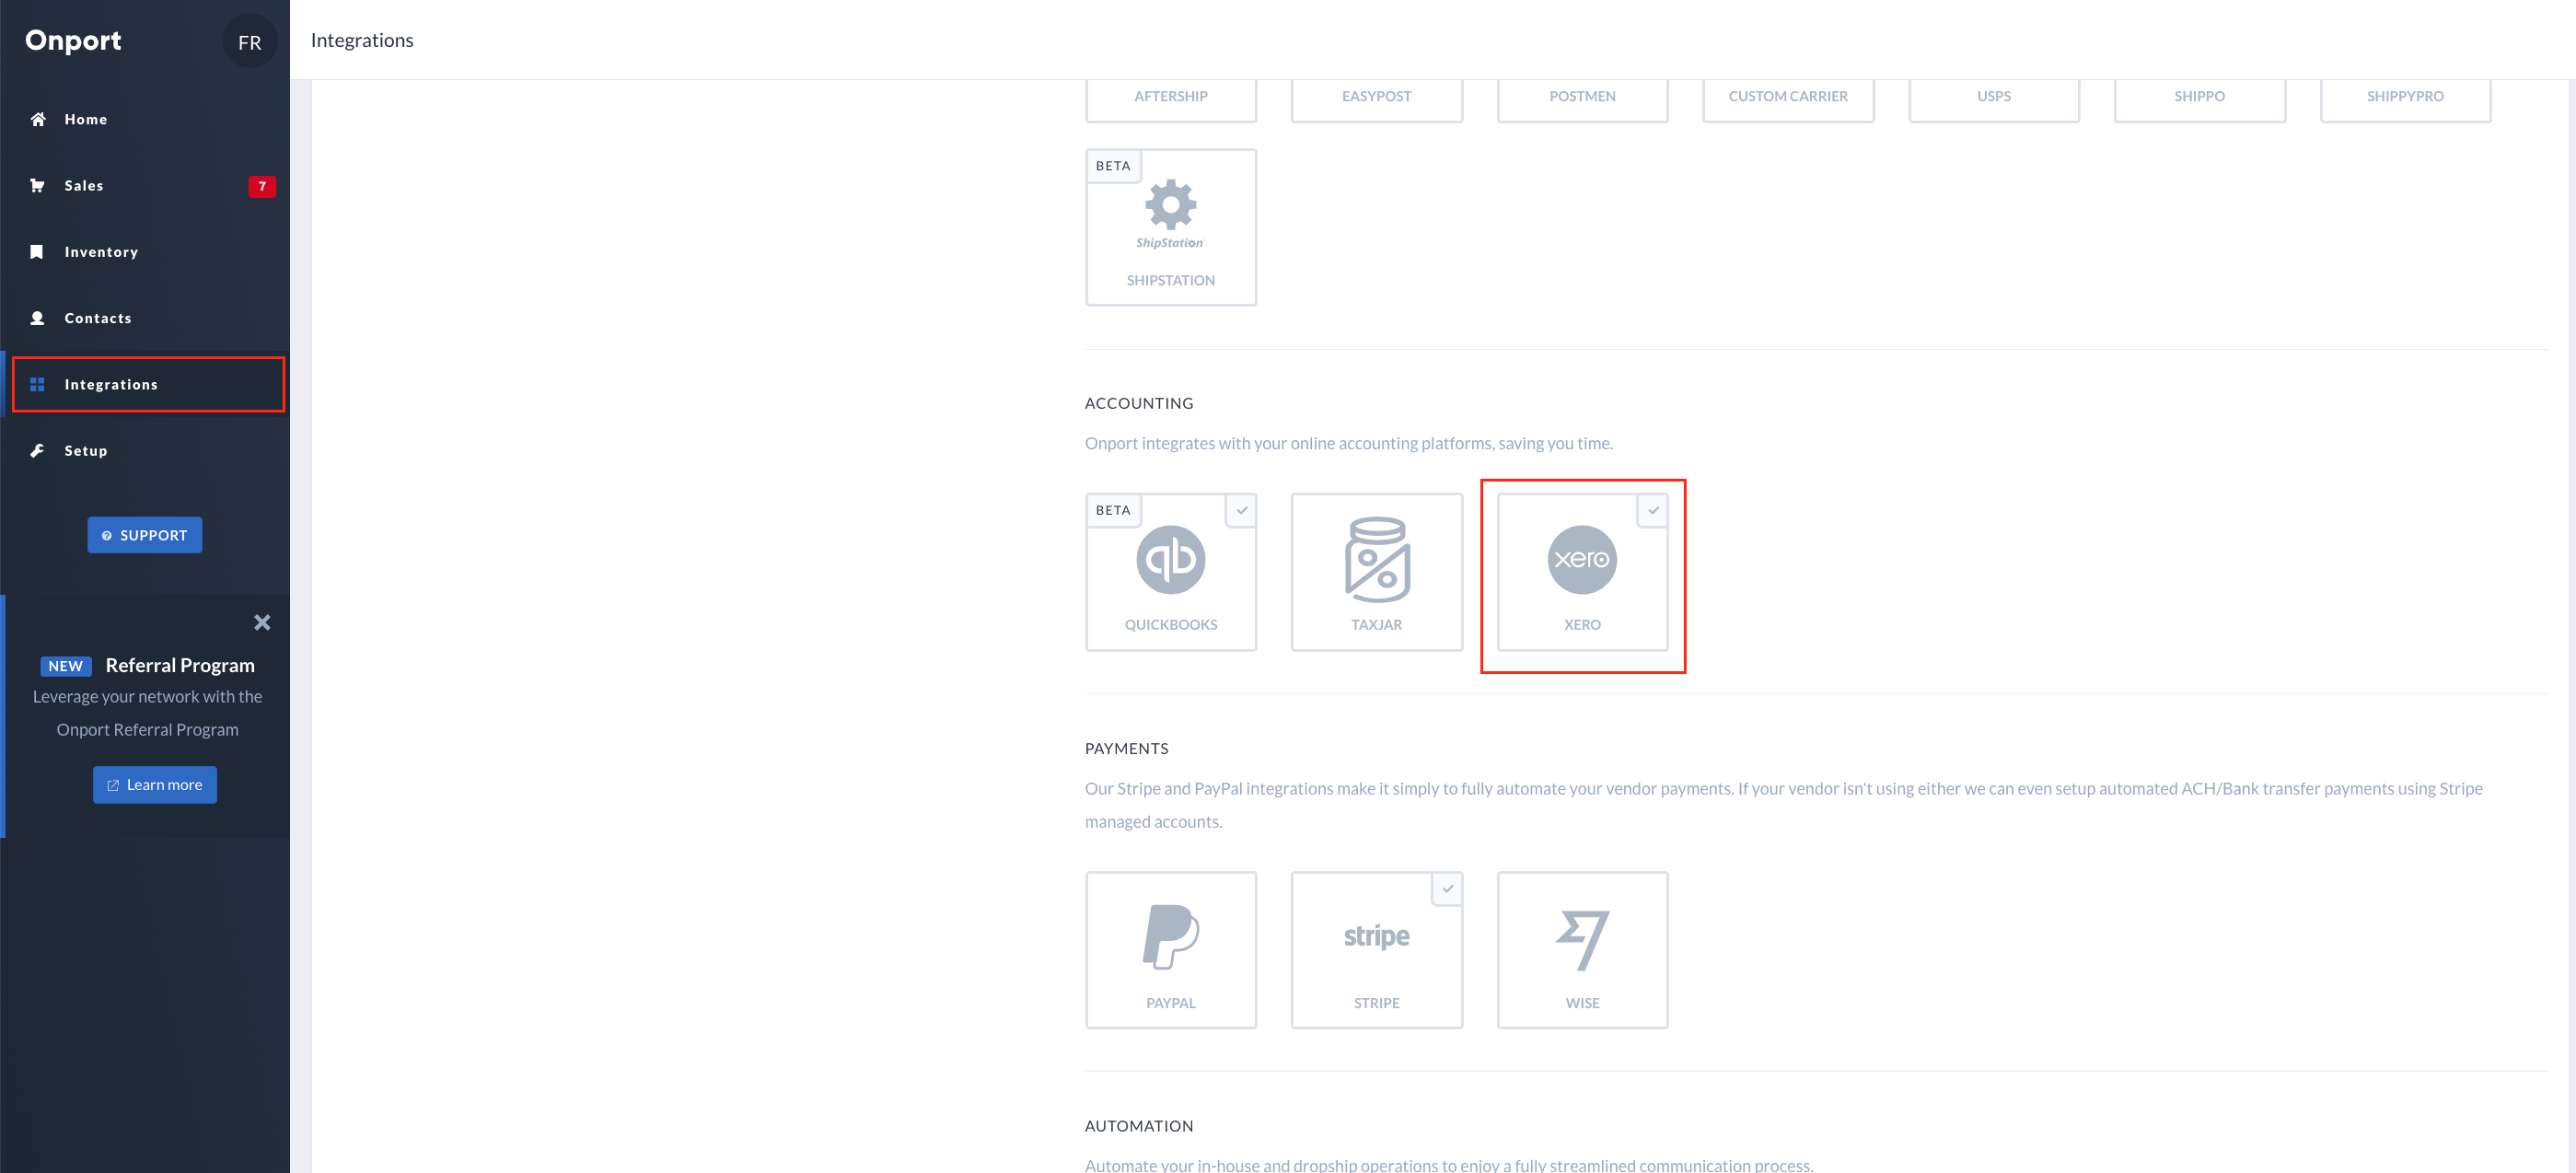Click the Sales cart icon

click(38, 185)
